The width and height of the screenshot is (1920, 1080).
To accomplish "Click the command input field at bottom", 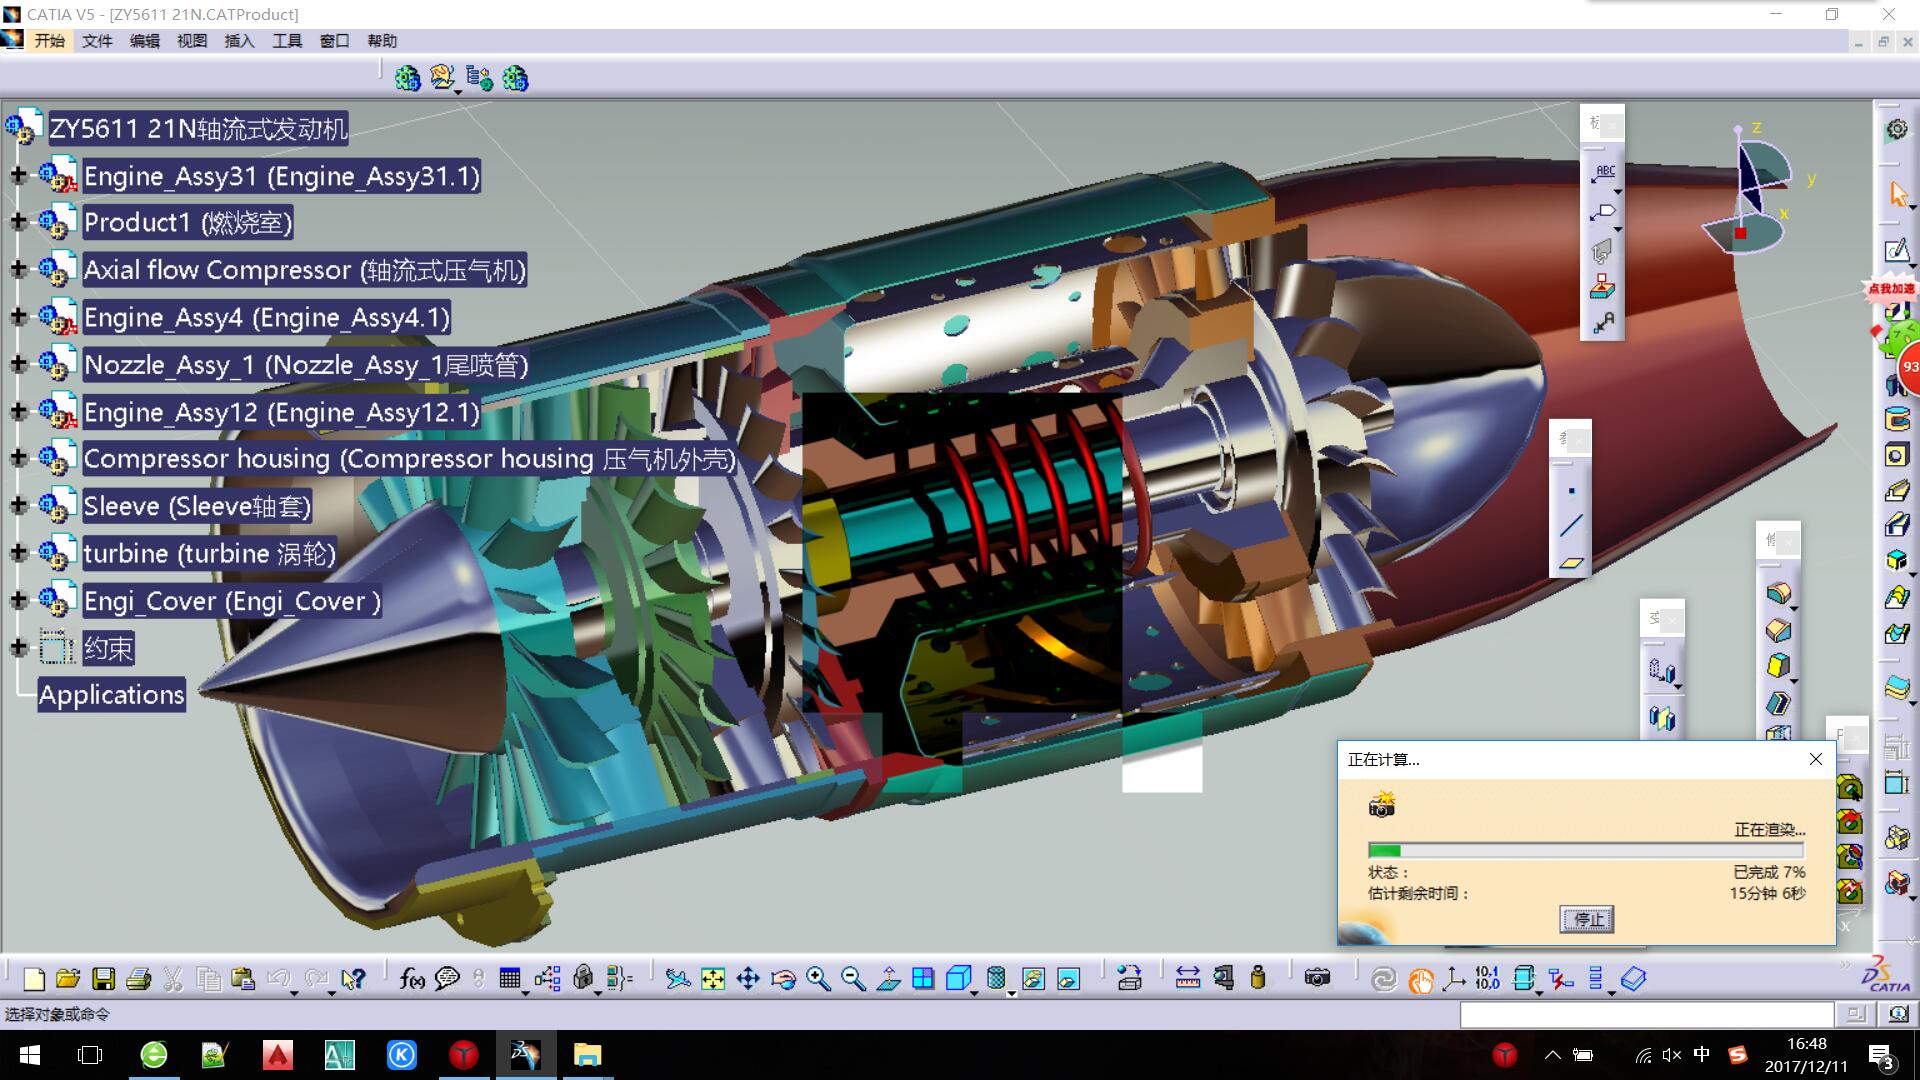I will (x=1646, y=1015).
